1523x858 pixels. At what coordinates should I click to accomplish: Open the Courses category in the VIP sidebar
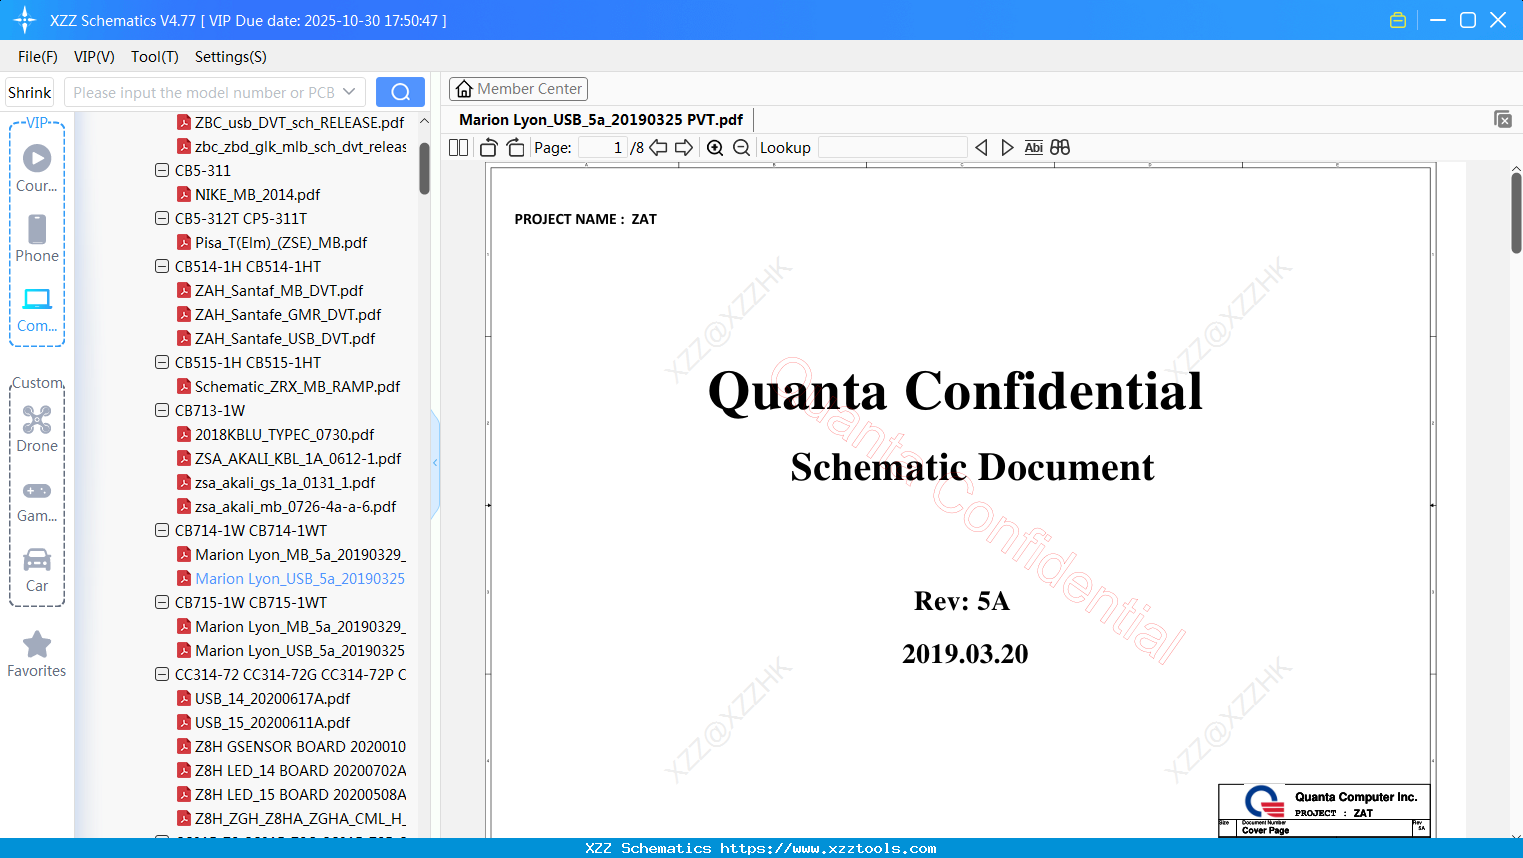click(x=37, y=168)
